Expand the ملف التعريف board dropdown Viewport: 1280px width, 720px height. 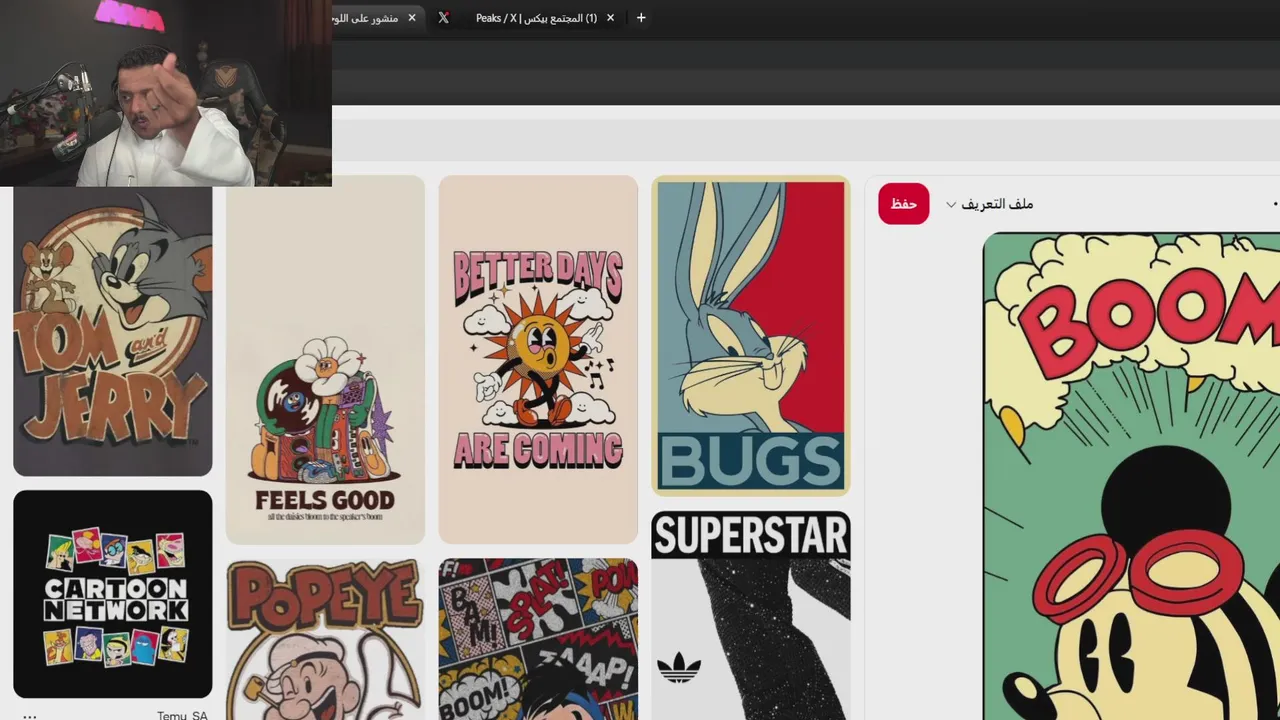click(989, 204)
